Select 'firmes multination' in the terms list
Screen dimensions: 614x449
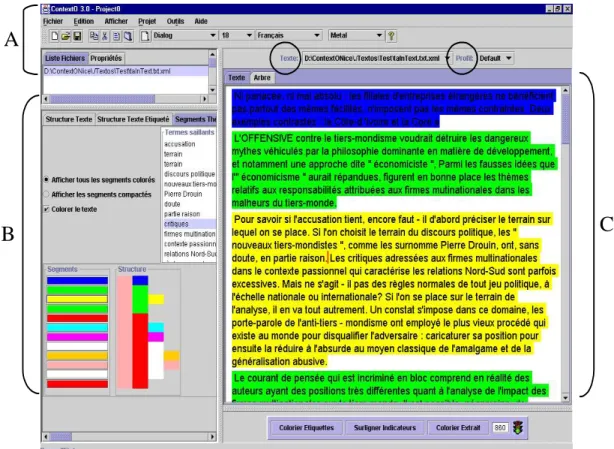click(x=190, y=234)
